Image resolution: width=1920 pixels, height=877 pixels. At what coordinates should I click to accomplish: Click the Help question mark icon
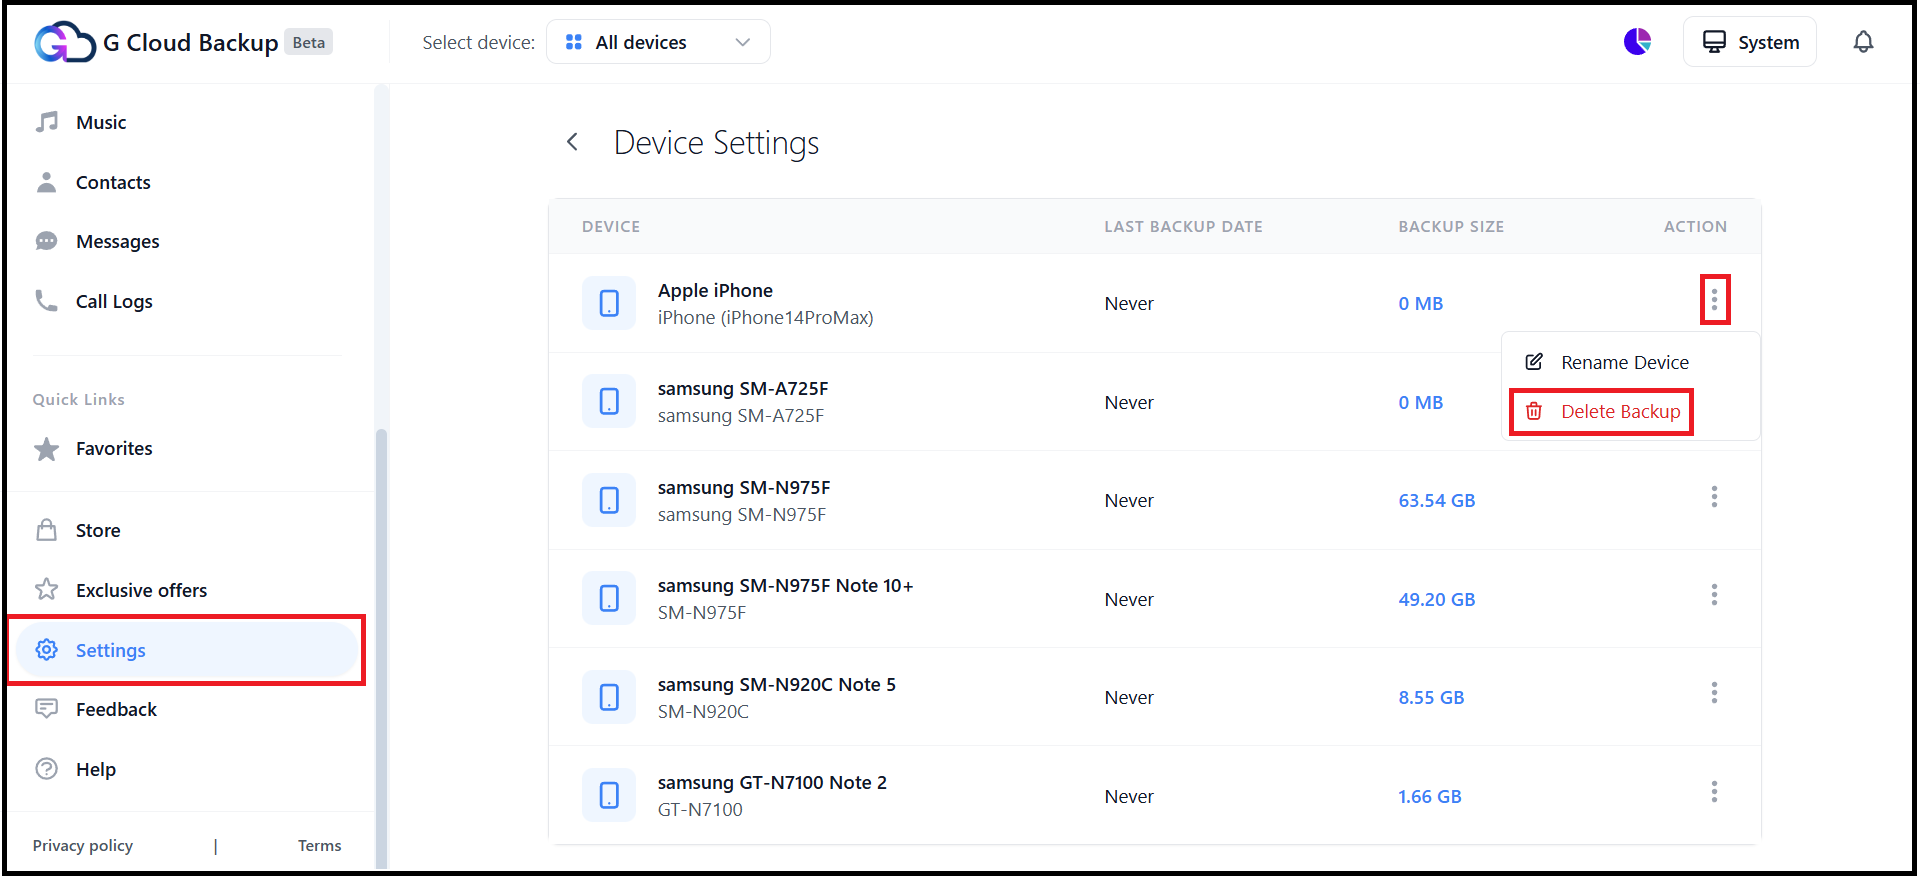[47, 769]
